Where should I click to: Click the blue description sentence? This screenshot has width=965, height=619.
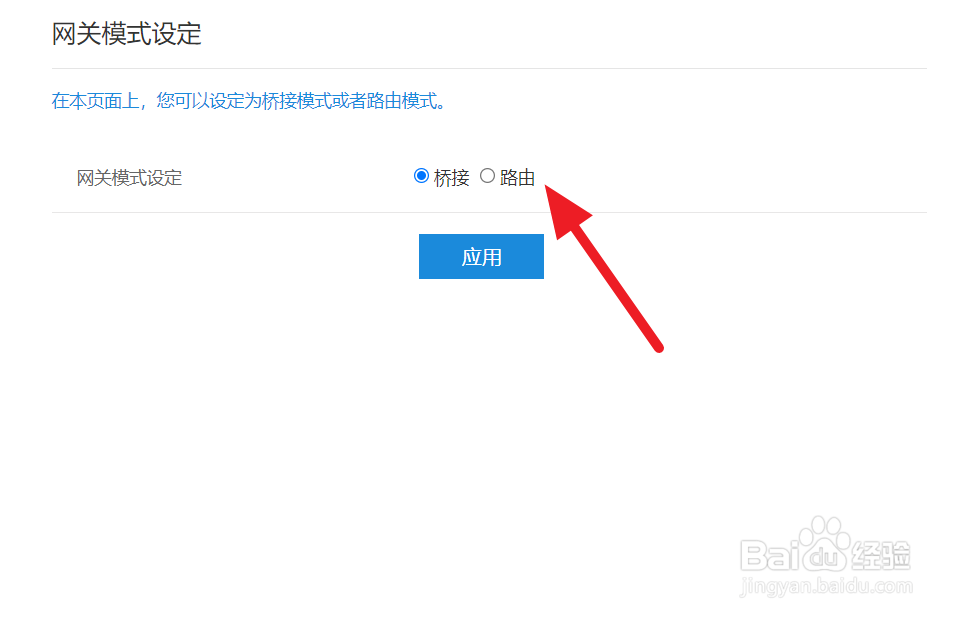click(249, 100)
